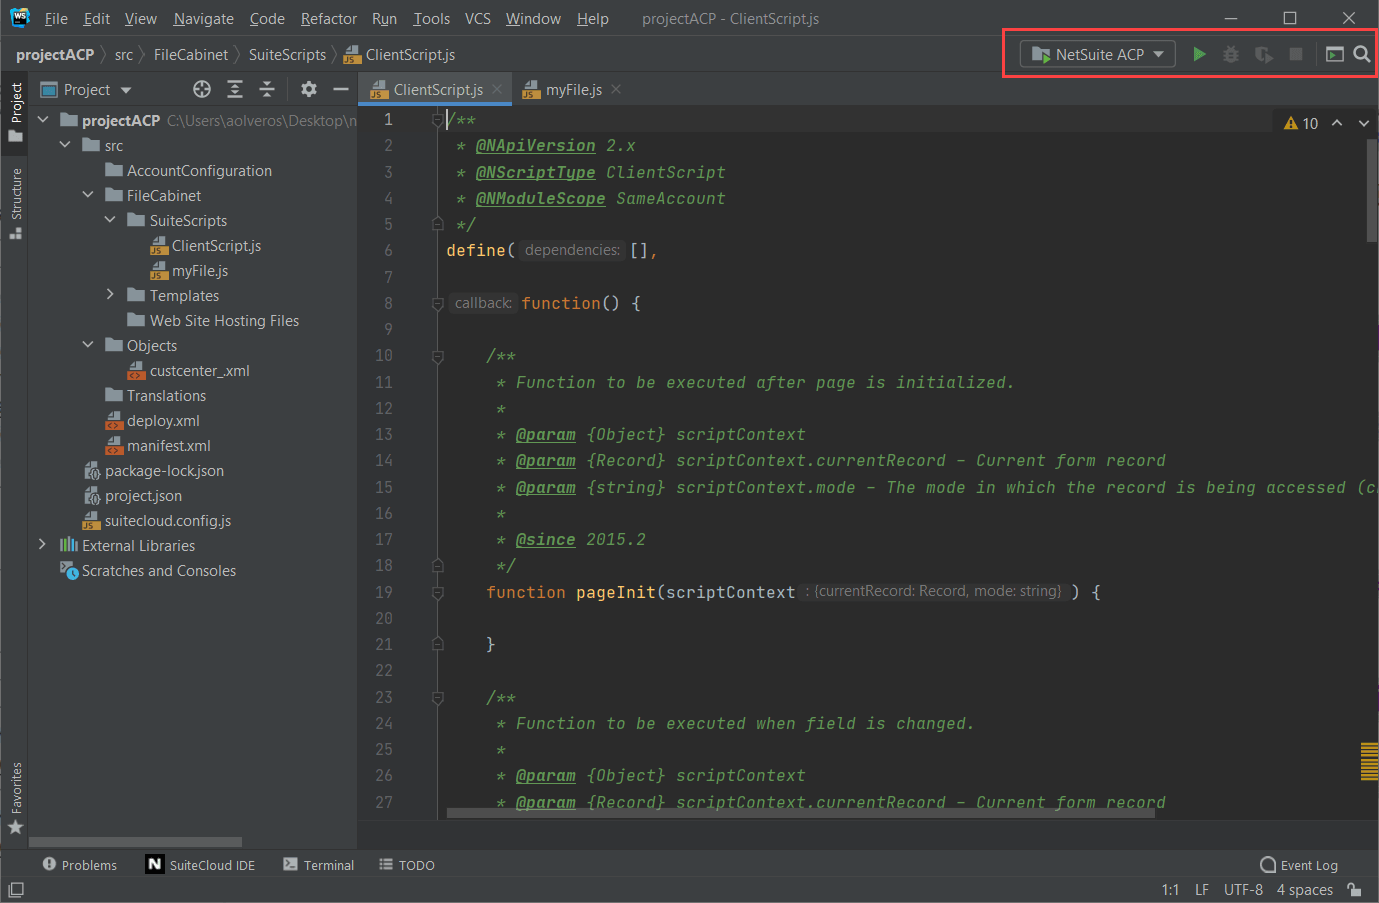Open the NetSuite ACP run configuration dropdown

pos(1097,54)
